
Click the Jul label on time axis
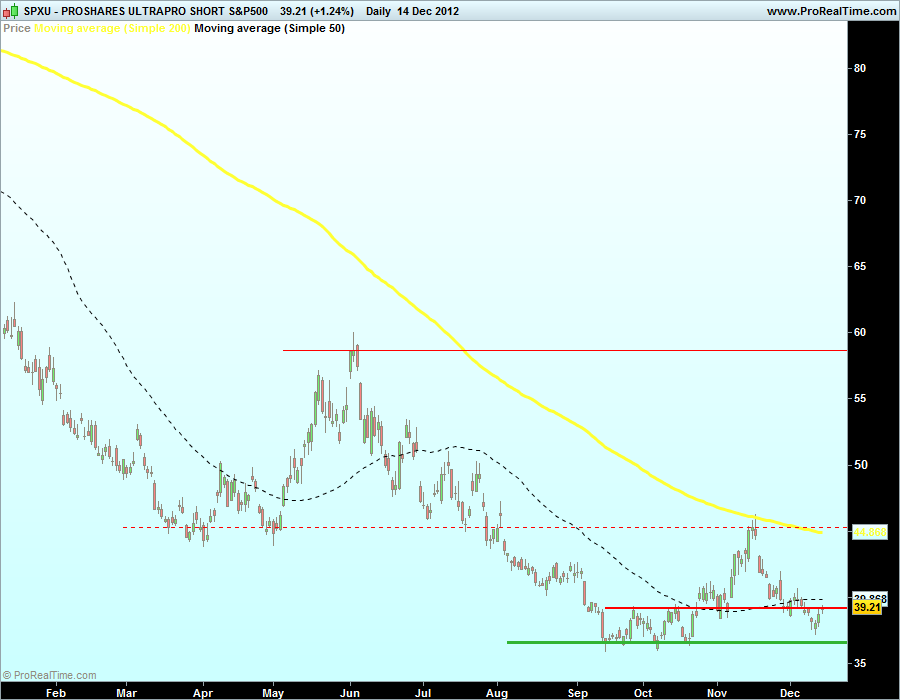click(423, 693)
